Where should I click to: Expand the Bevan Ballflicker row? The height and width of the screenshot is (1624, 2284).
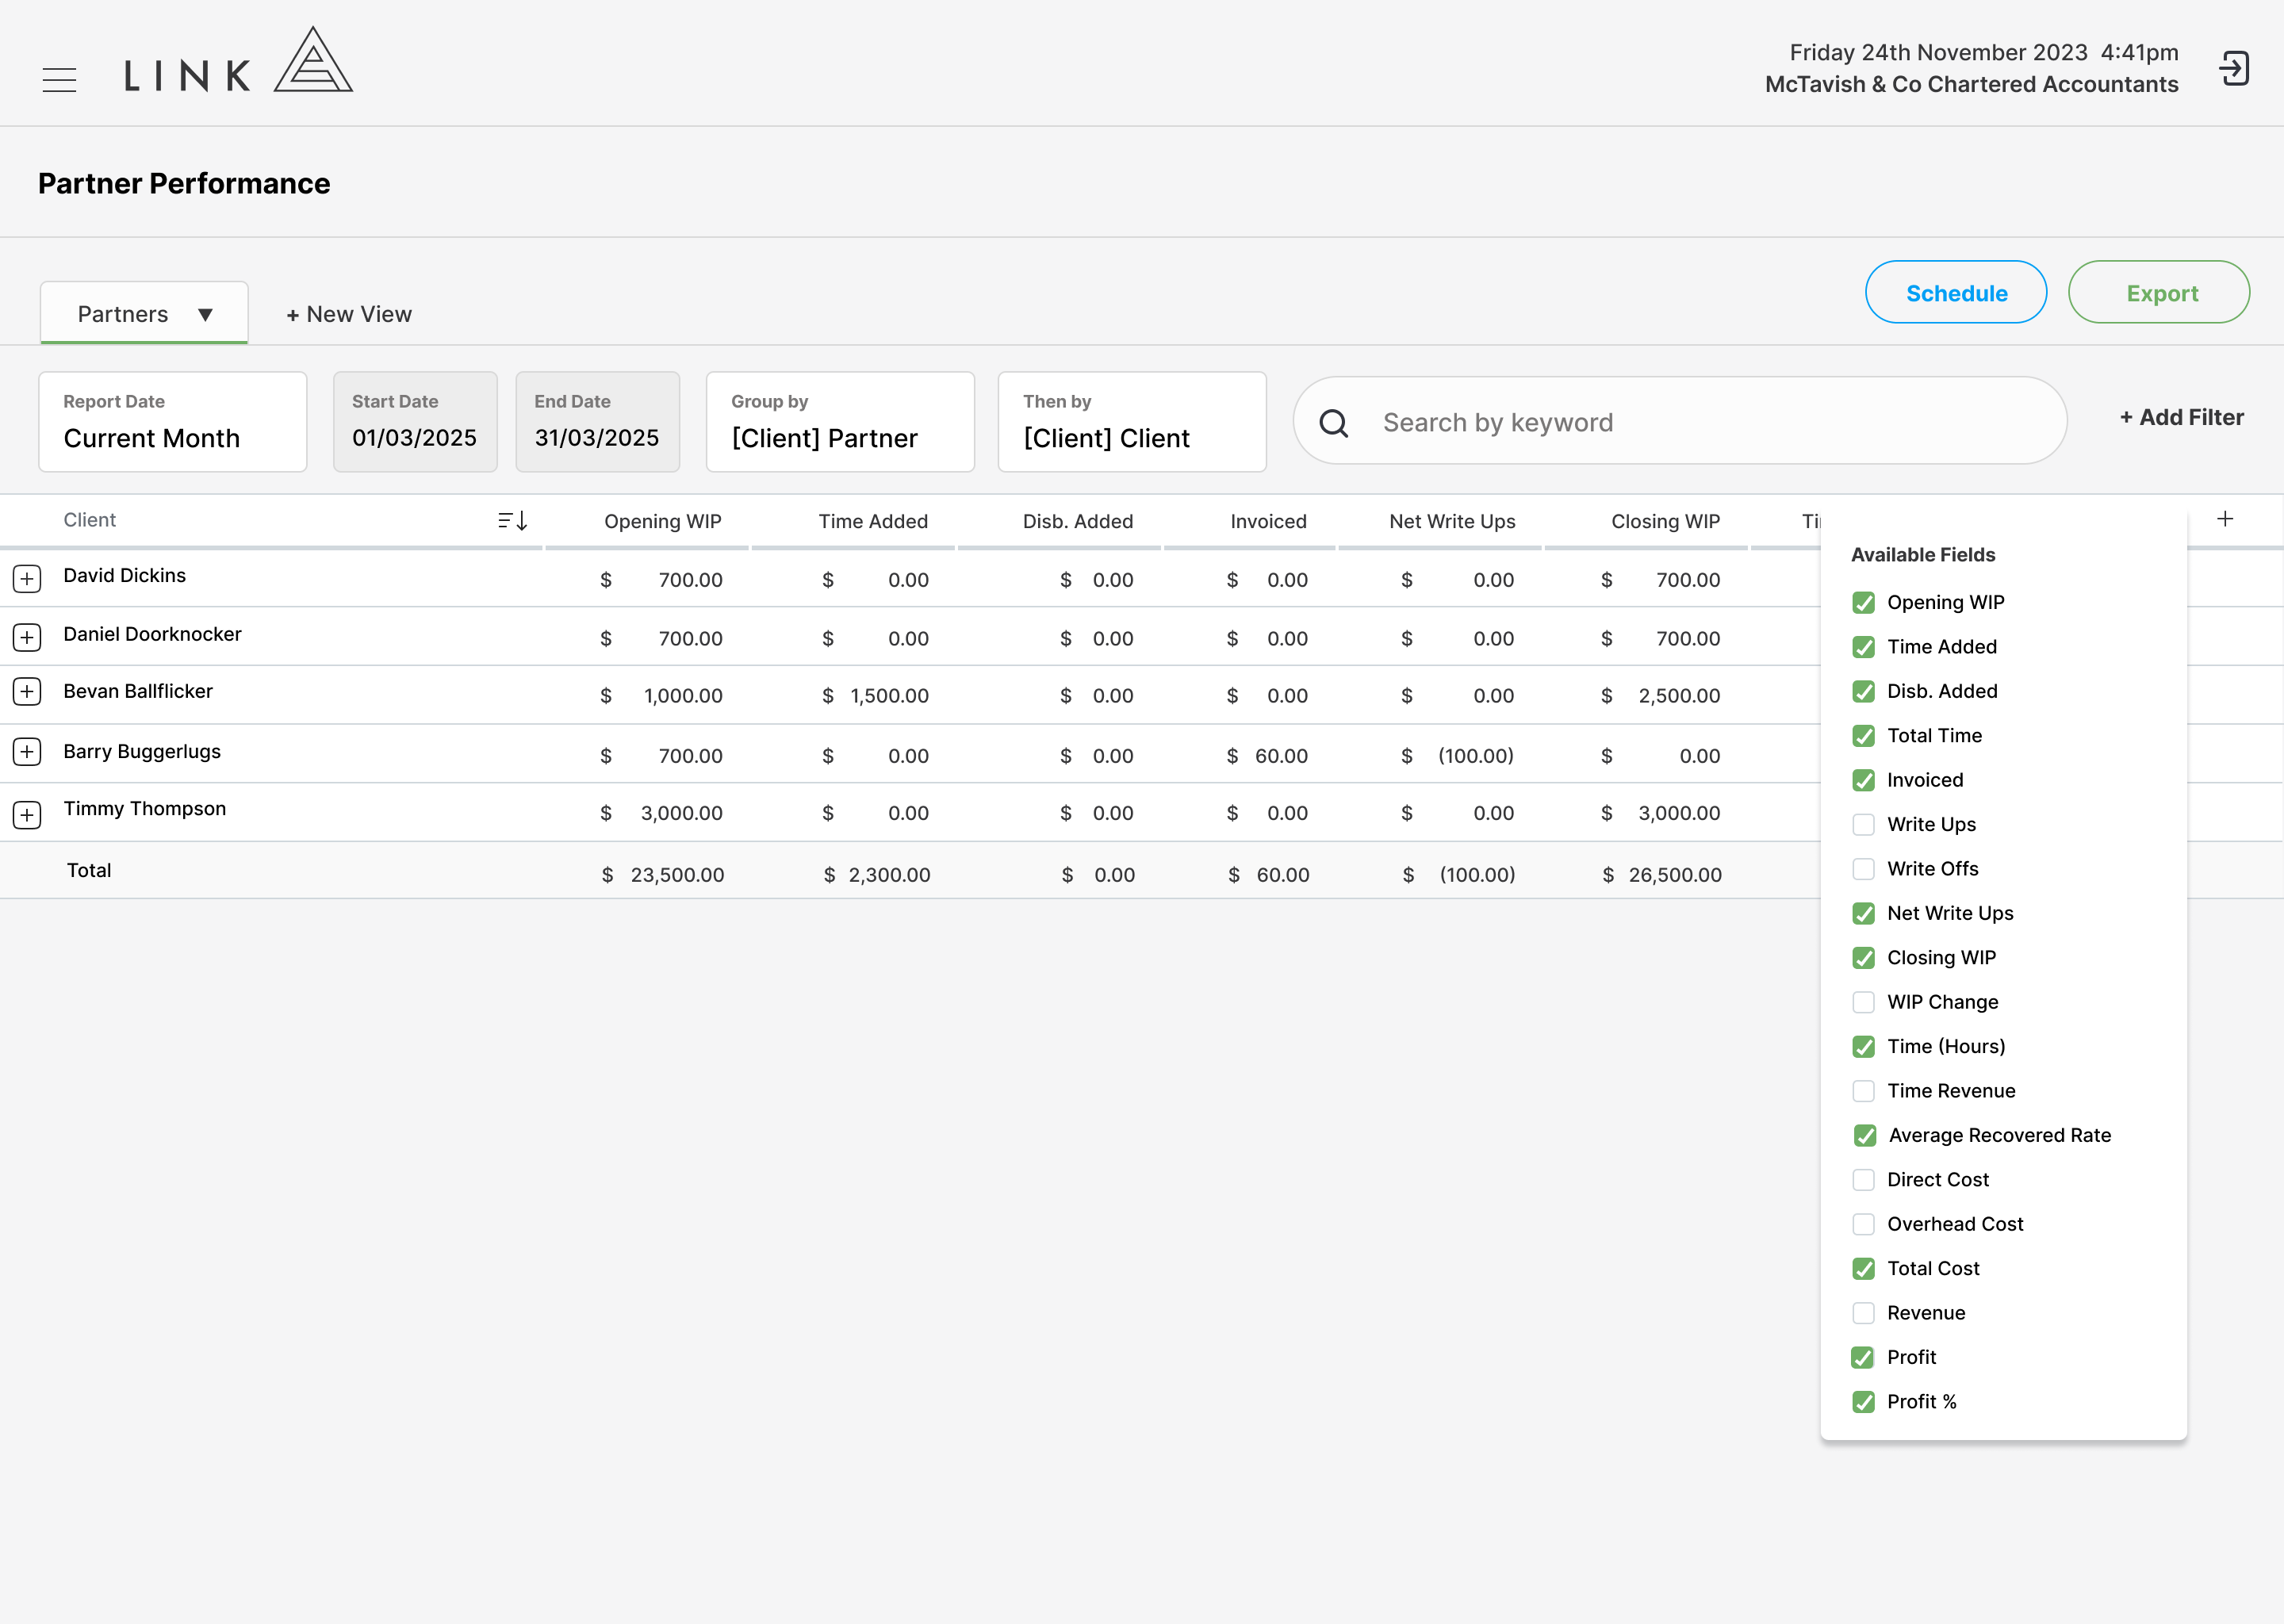27,692
